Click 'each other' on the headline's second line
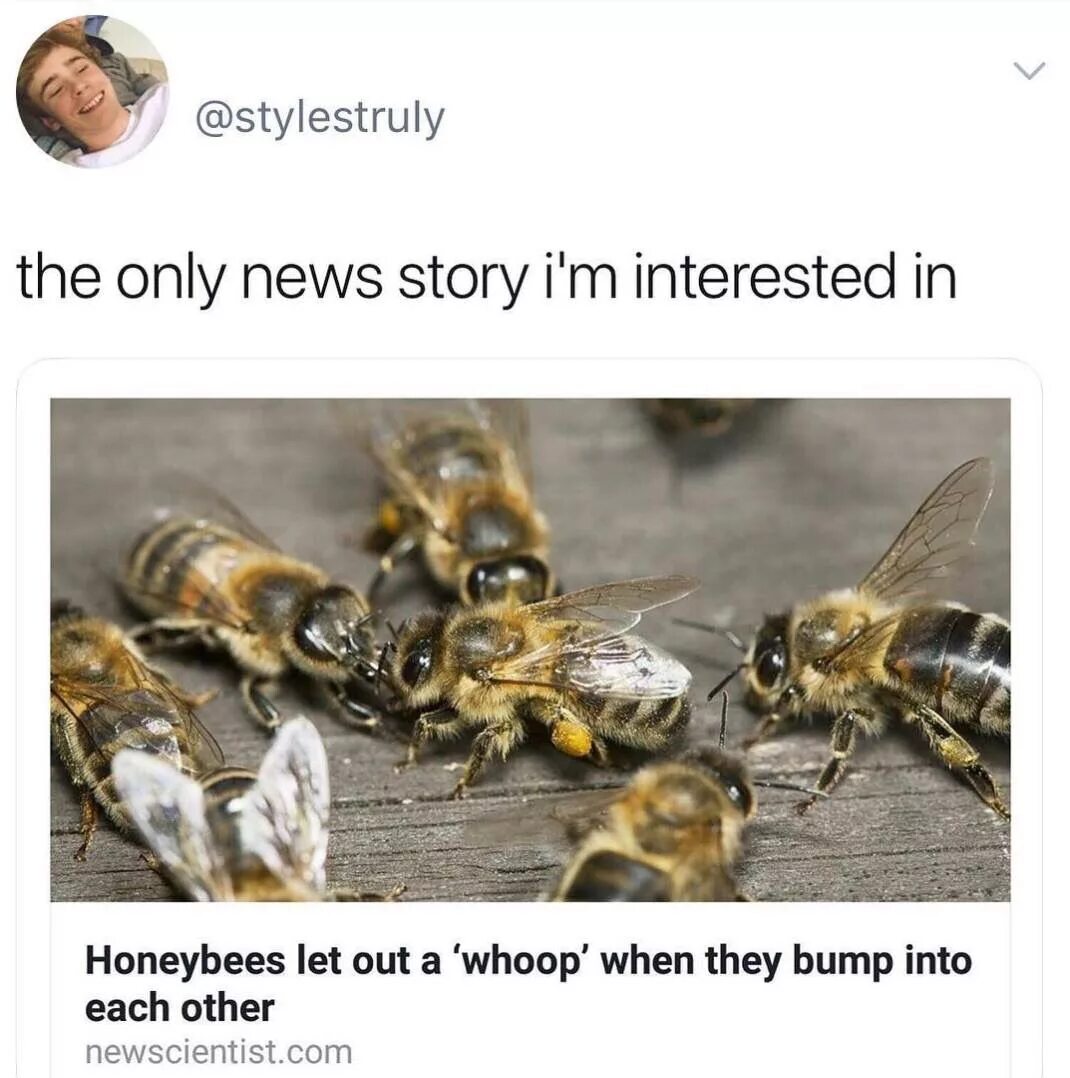The width and height of the screenshot is (1070, 1078). 179,1008
